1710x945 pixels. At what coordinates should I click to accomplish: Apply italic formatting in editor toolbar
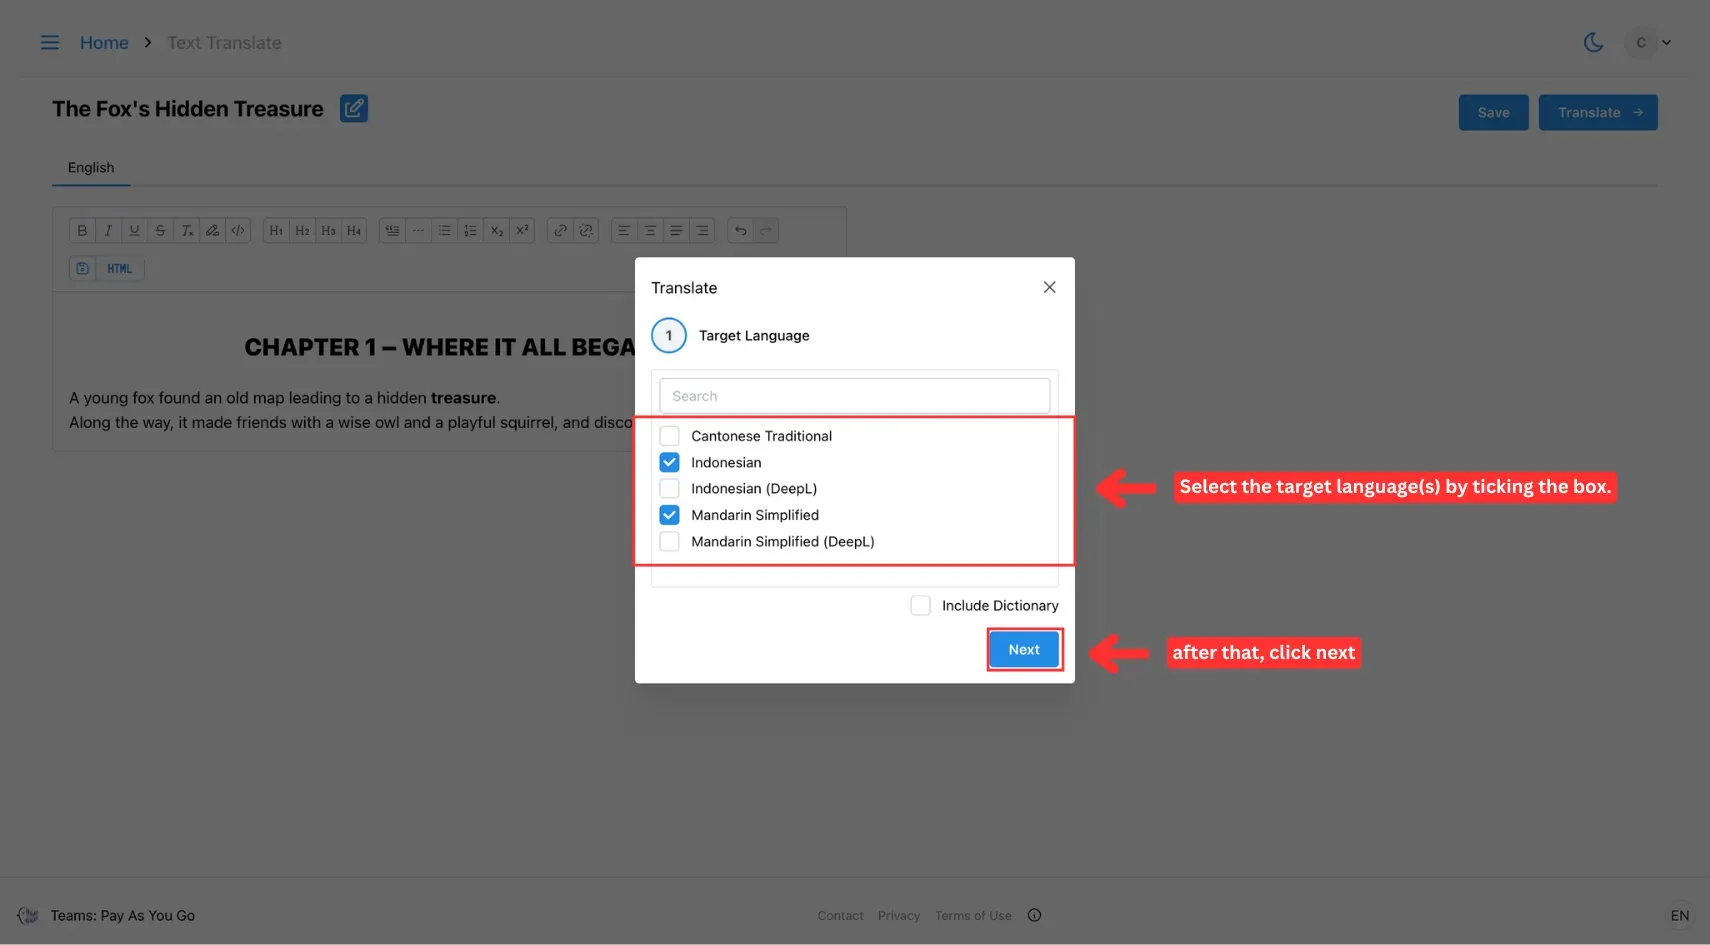108,230
